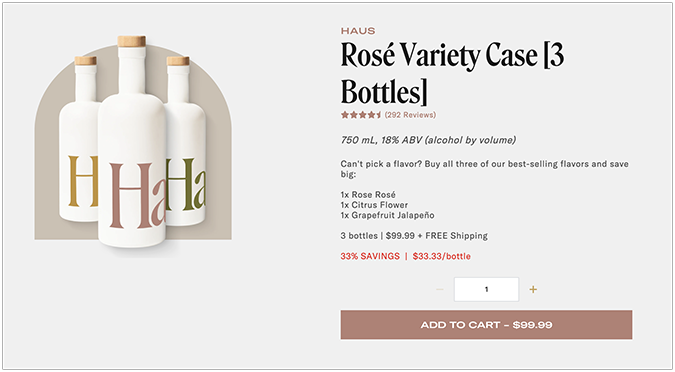Click the 33% SAVINGS red text
Image resolution: width=675 pixels, height=372 pixels.
coord(370,256)
